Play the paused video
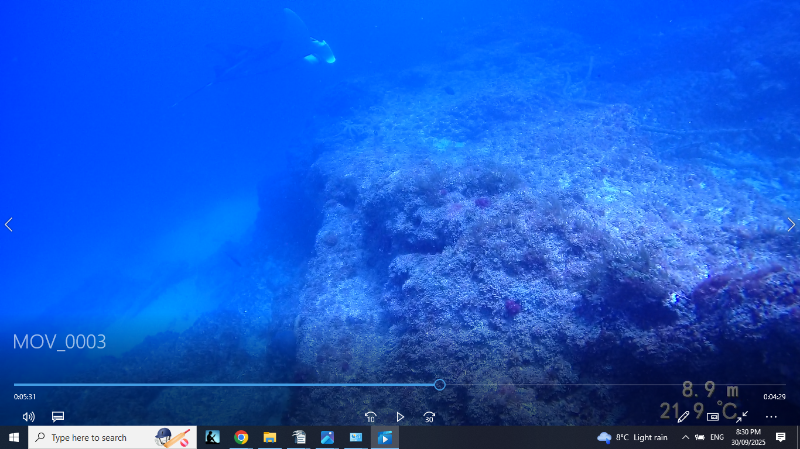The image size is (800, 449). click(400, 416)
